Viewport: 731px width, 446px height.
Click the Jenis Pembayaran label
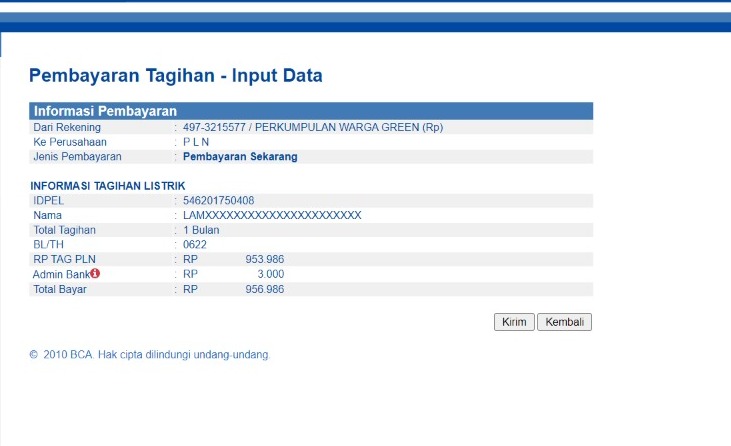pyautogui.click(x=77, y=157)
